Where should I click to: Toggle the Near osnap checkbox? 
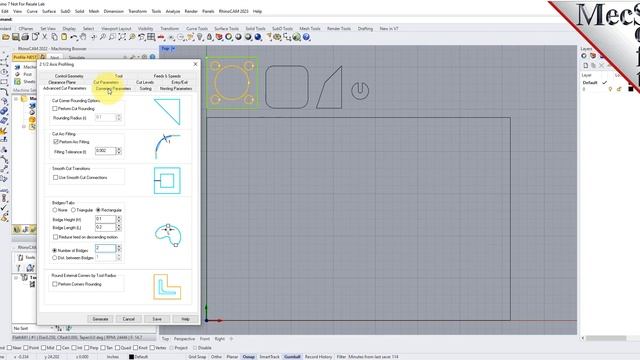pos(9,348)
